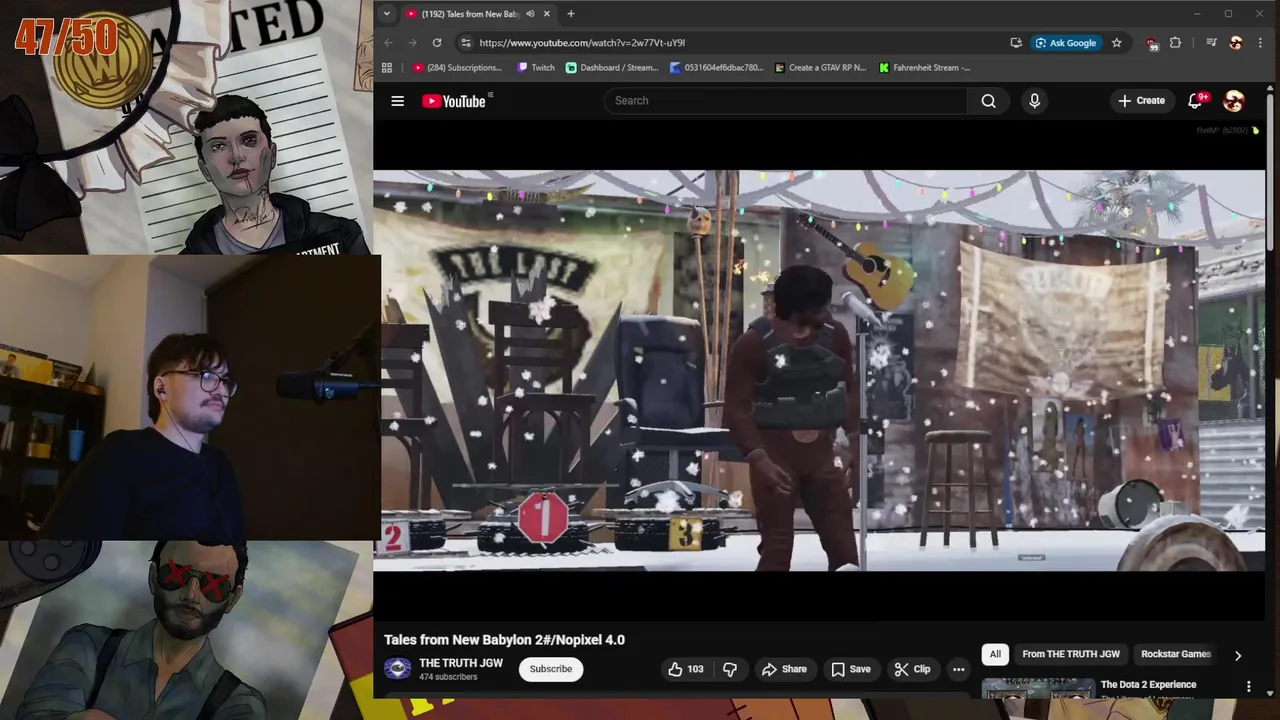
Task: Open THE TRUTH JGW channel name
Action: (x=461, y=663)
